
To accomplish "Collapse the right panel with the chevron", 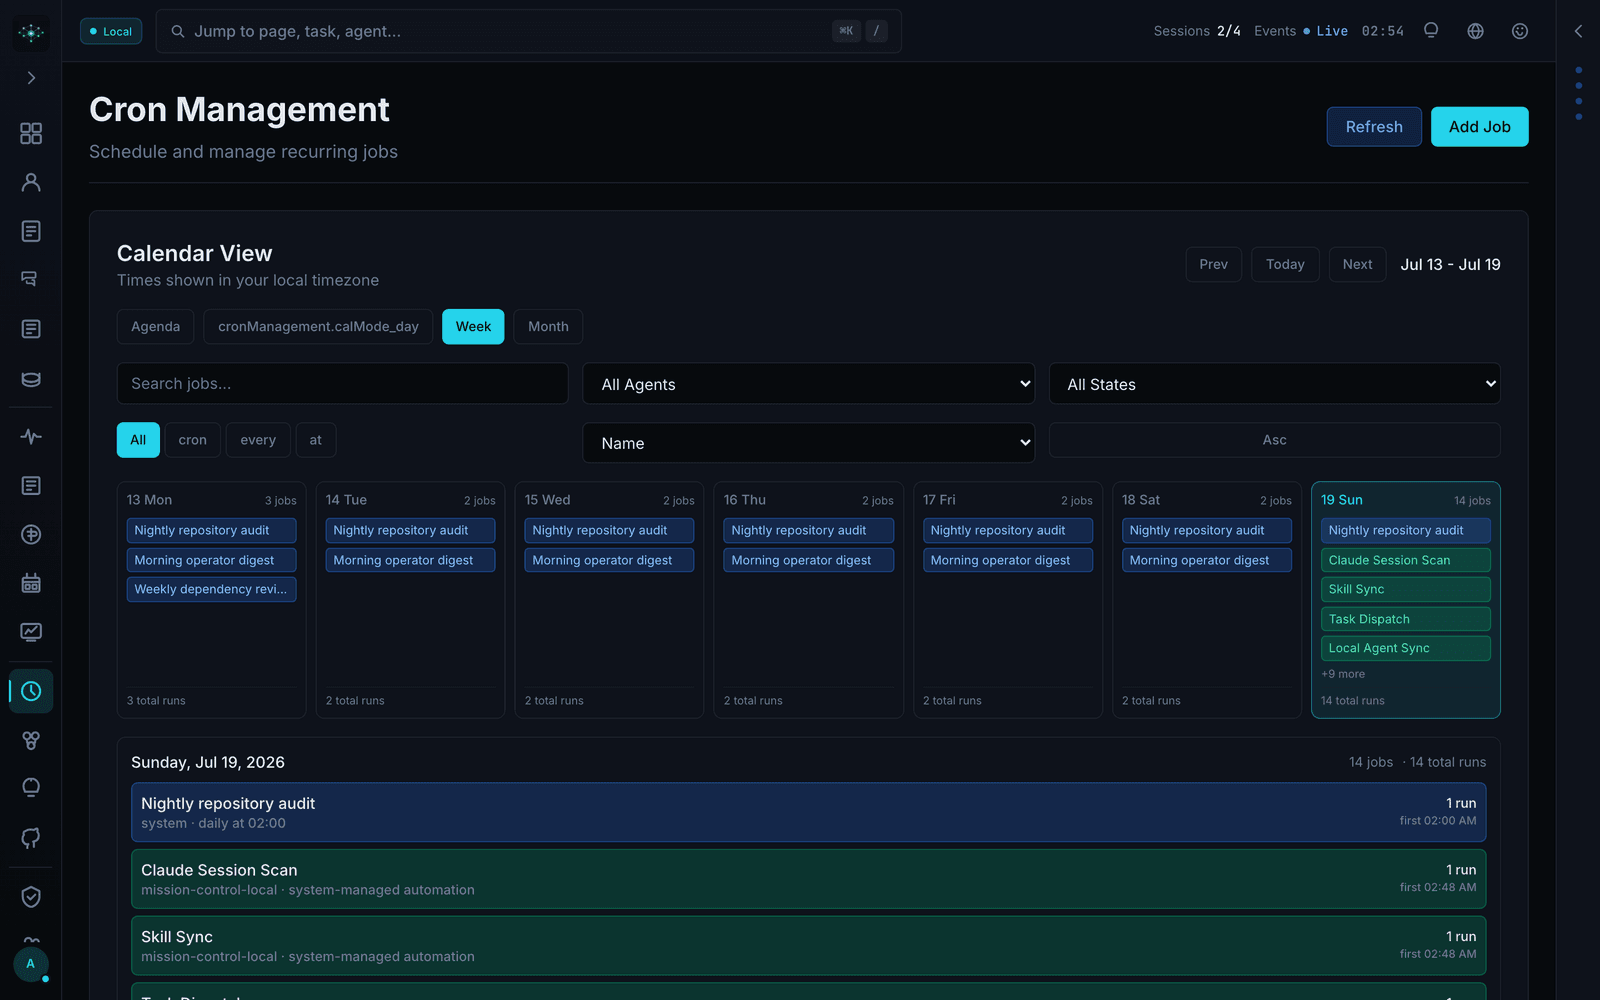I will [1578, 31].
